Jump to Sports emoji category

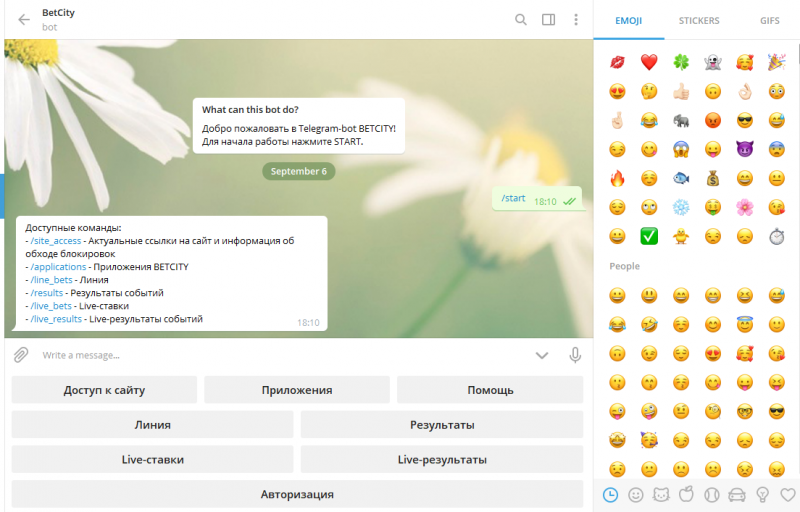click(x=712, y=495)
